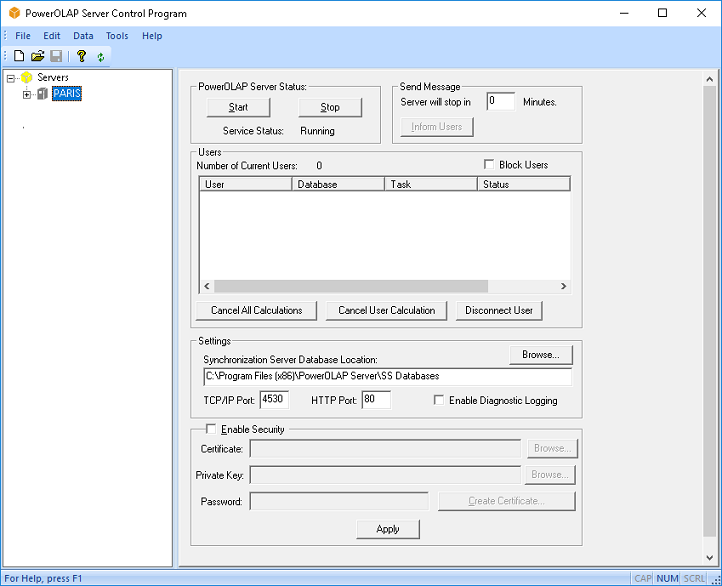Click the users list horizontal scrollbar thumb
Image resolution: width=722 pixels, height=586 pixels.
[351, 286]
